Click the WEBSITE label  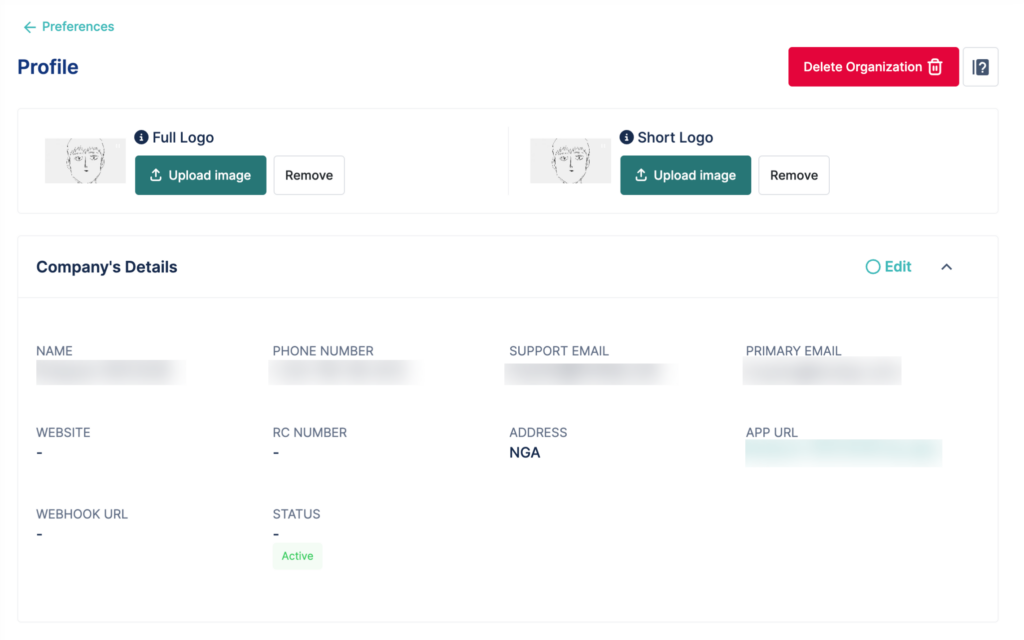coord(63,432)
